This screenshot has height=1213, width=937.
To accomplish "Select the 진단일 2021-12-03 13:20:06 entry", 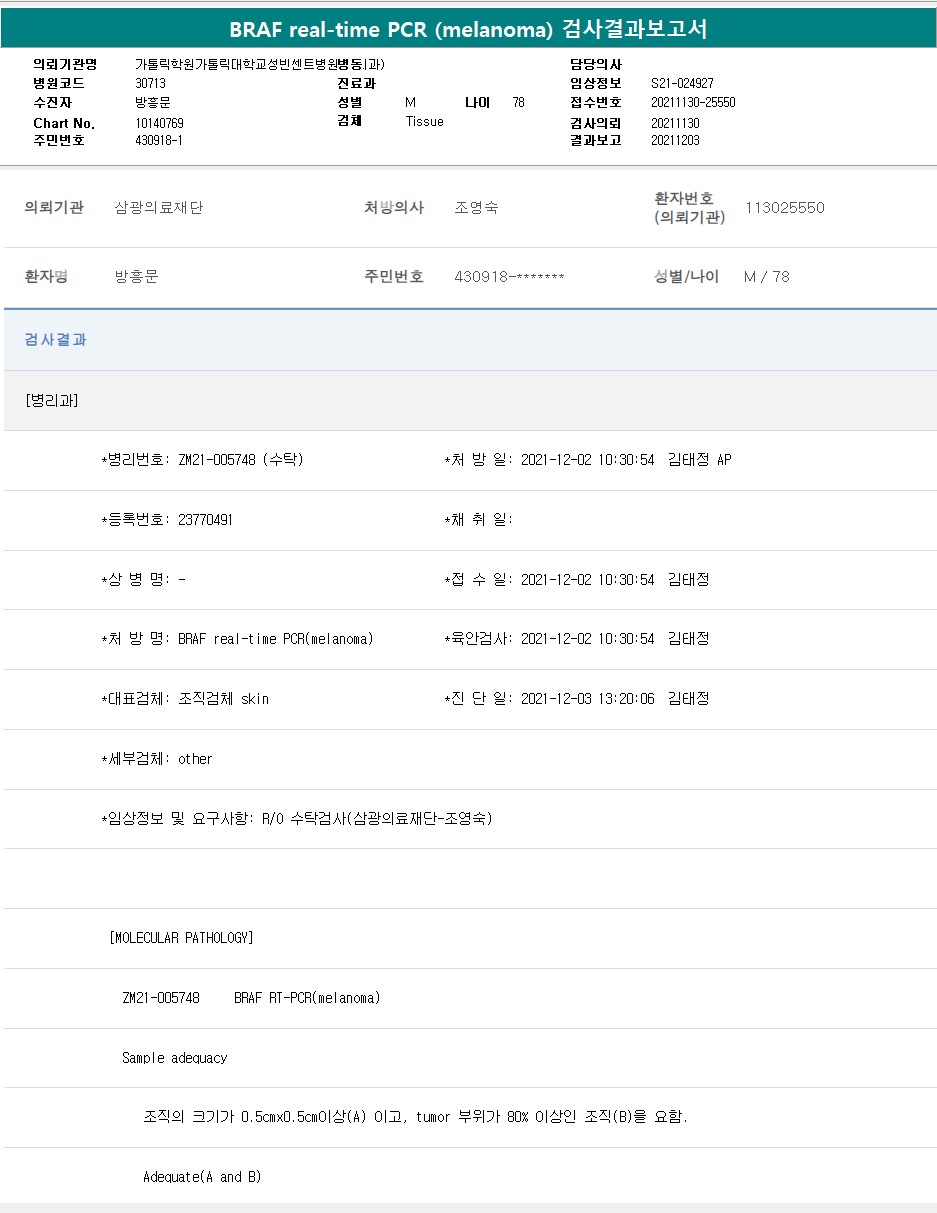I will click(577, 699).
